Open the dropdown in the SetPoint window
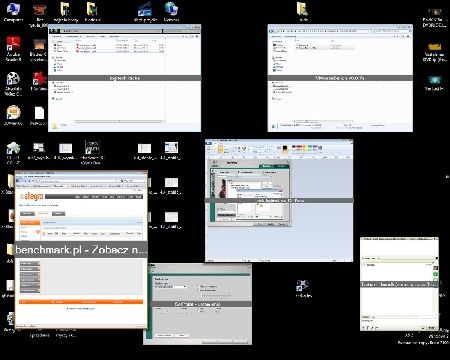This screenshot has height=360, width=450. pyautogui.click(x=171, y=287)
